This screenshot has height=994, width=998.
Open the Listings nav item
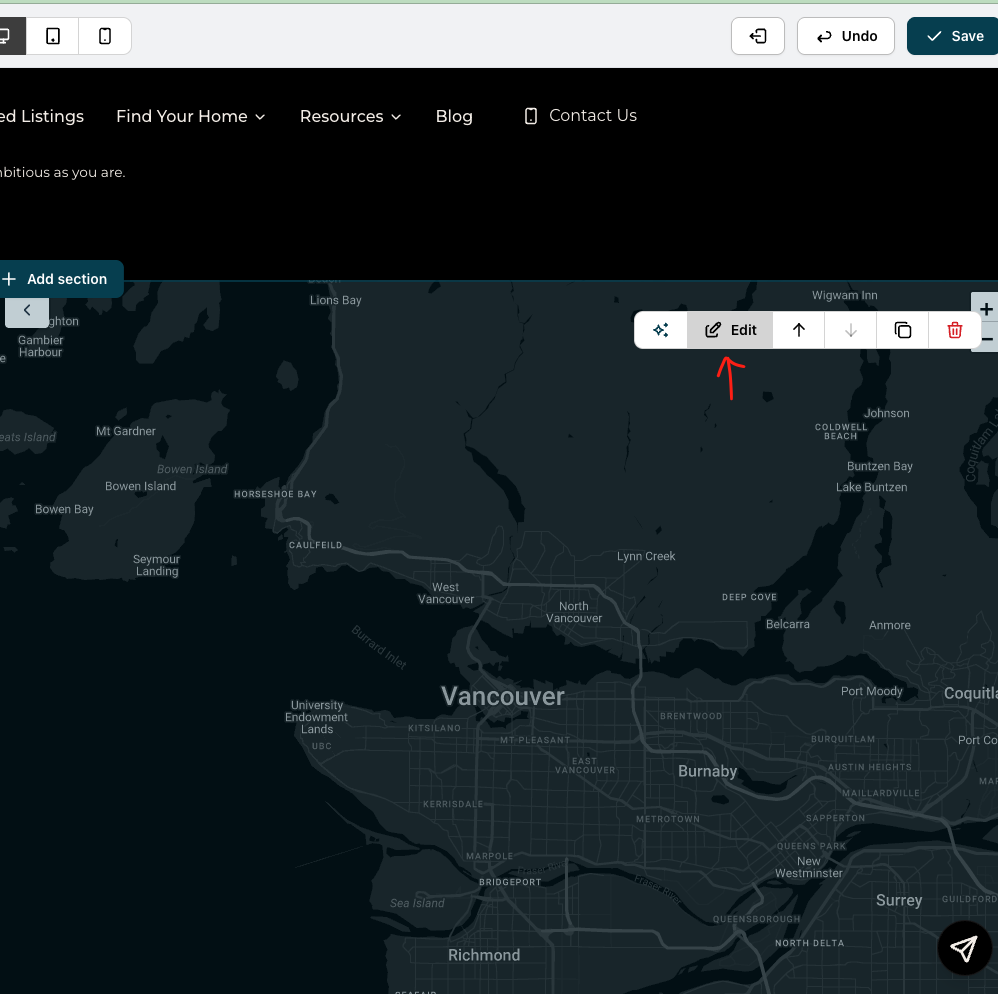pyautogui.click(x=42, y=116)
